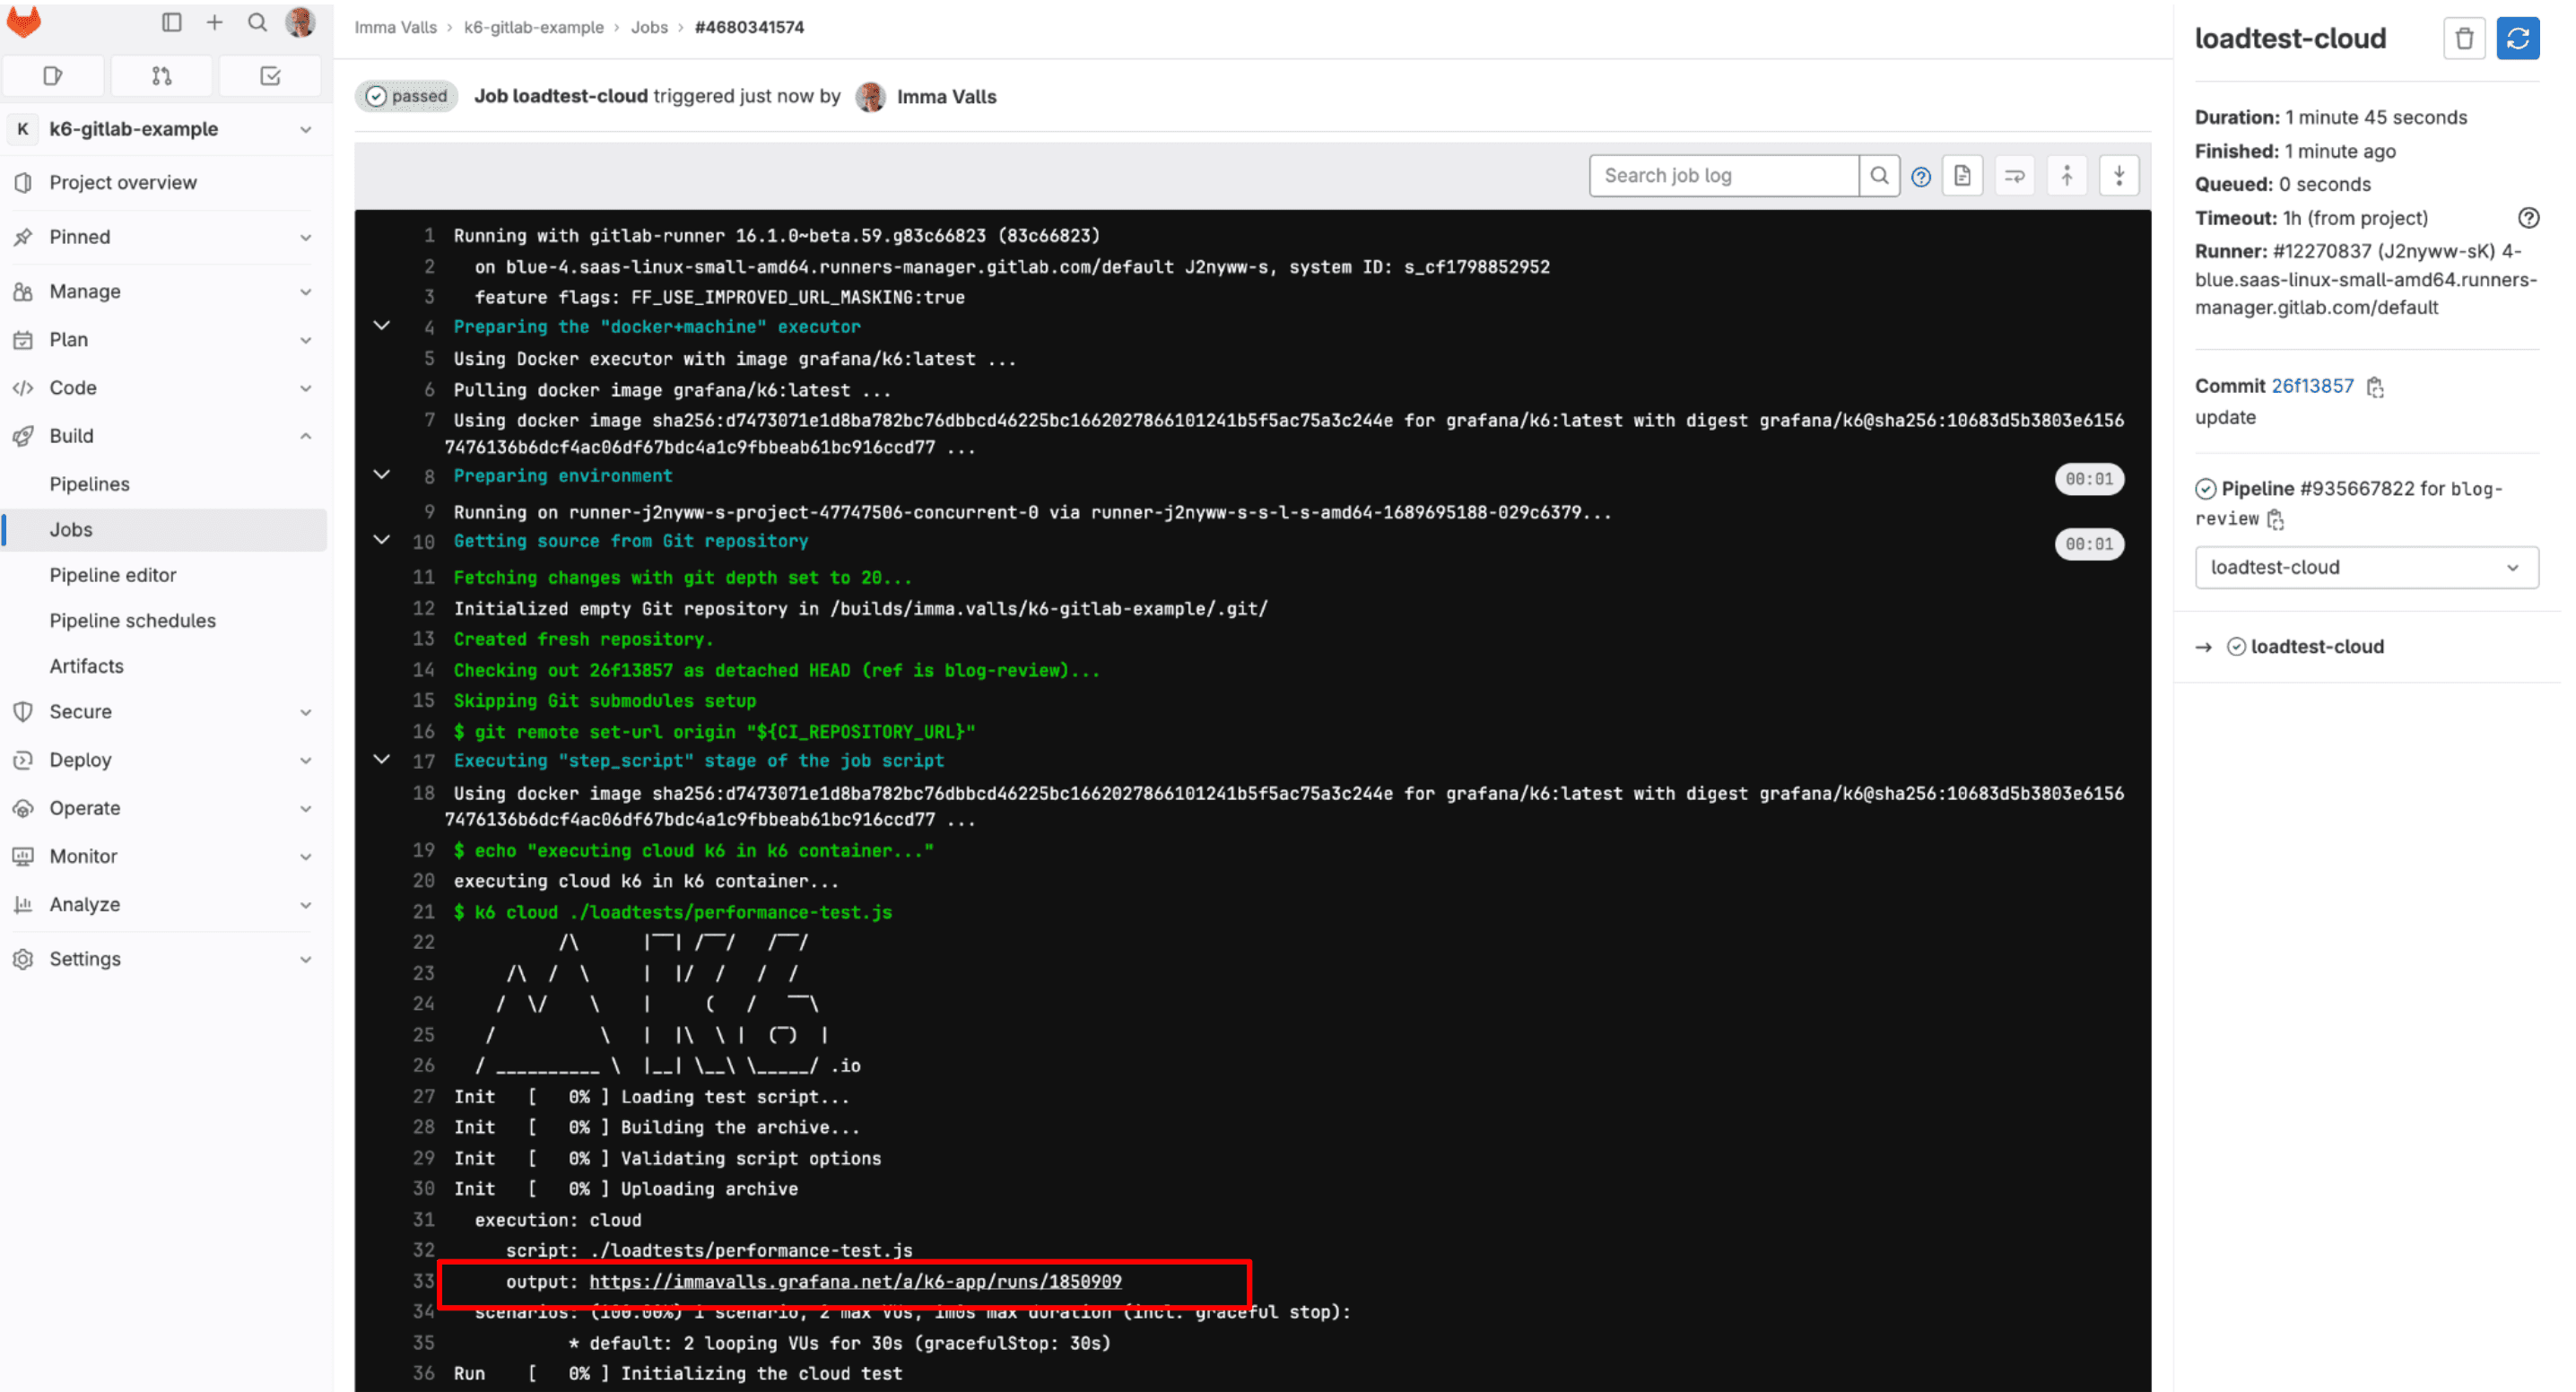Screen dimensions: 2576x1392
Task: Open the loadtest-cloud stage dropdown
Action: click(2366, 567)
